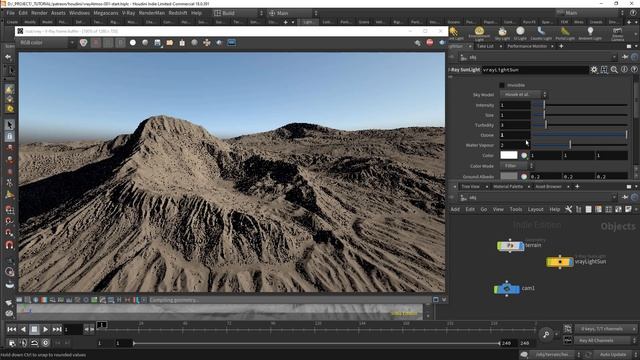Click the real time toggle clock icon
The image size is (640, 360).
(x=46, y=343)
